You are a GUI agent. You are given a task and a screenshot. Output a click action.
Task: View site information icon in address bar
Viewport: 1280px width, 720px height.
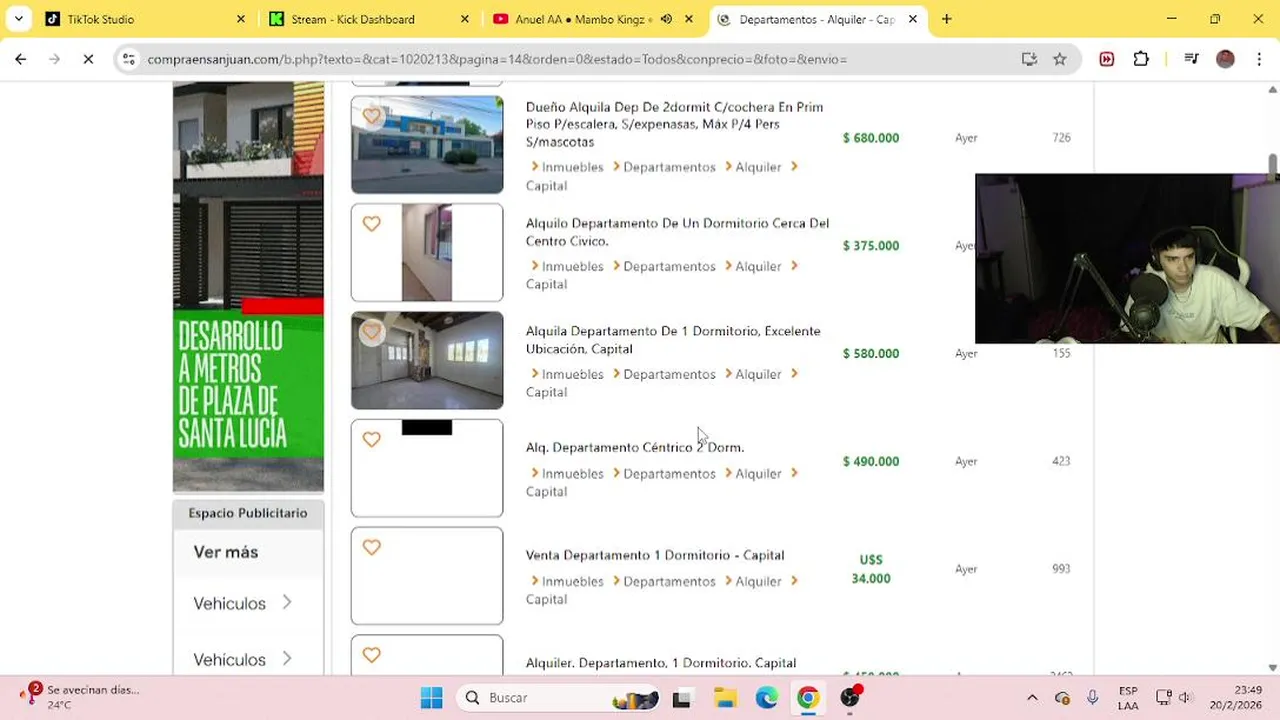[x=128, y=59]
